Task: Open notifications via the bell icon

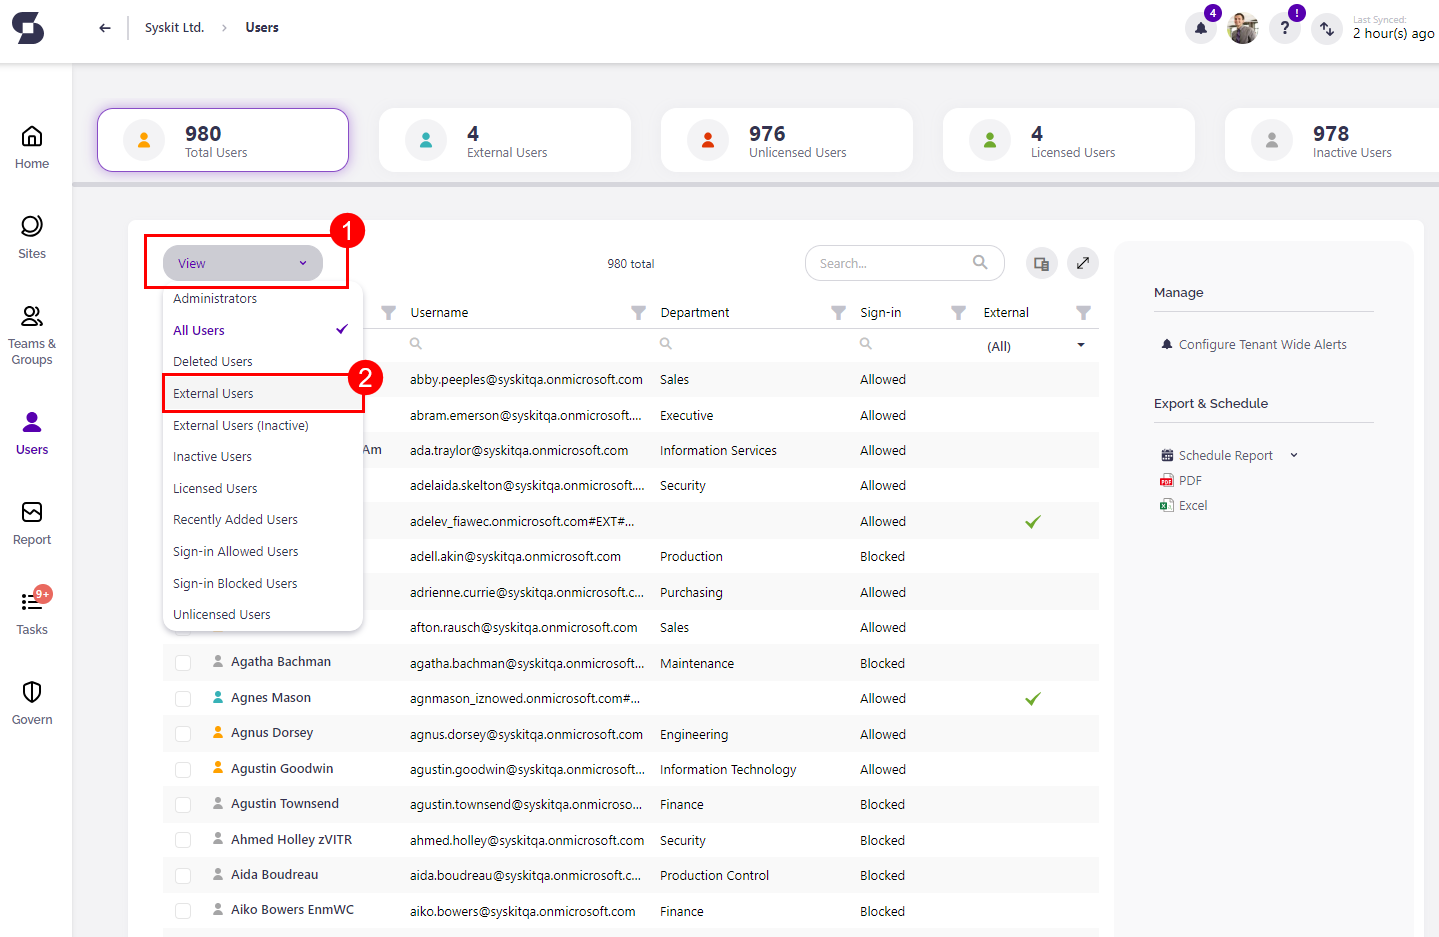Action: (1200, 28)
